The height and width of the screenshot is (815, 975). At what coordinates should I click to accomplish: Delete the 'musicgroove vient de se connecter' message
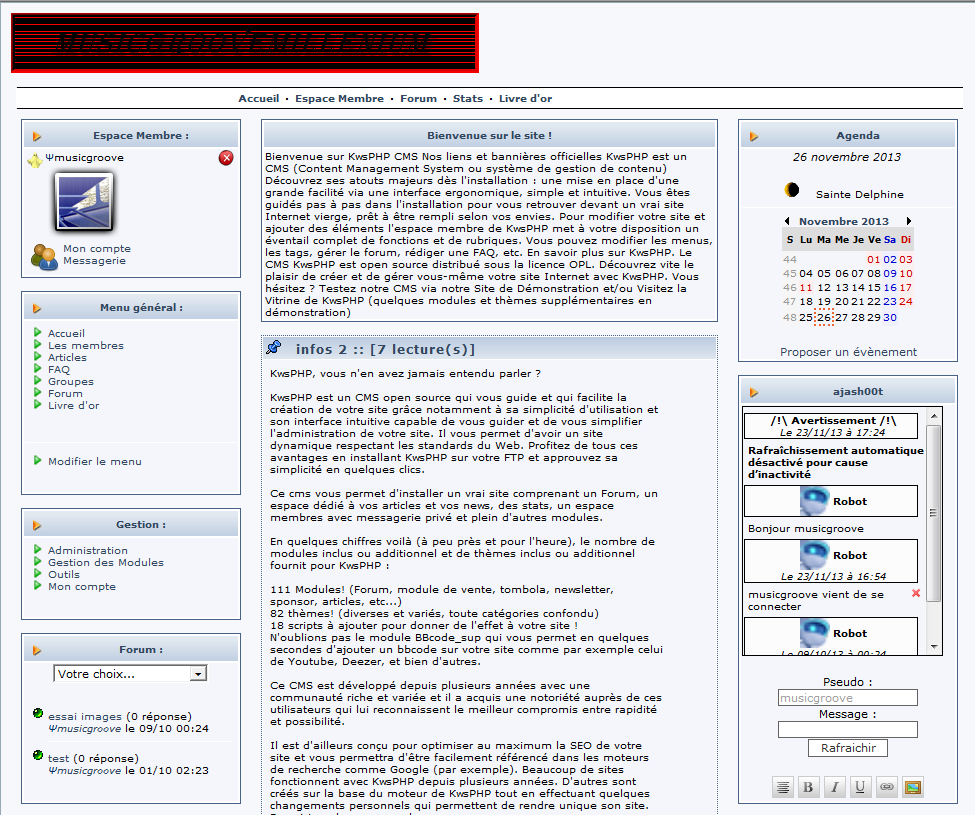pyautogui.click(x=916, y=593)
